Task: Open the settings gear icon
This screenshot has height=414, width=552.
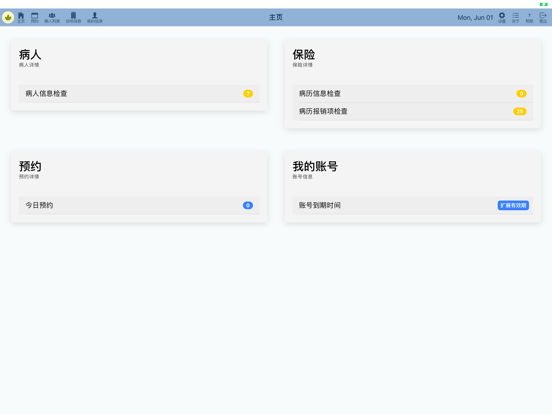Action: [x=502, y=17]
